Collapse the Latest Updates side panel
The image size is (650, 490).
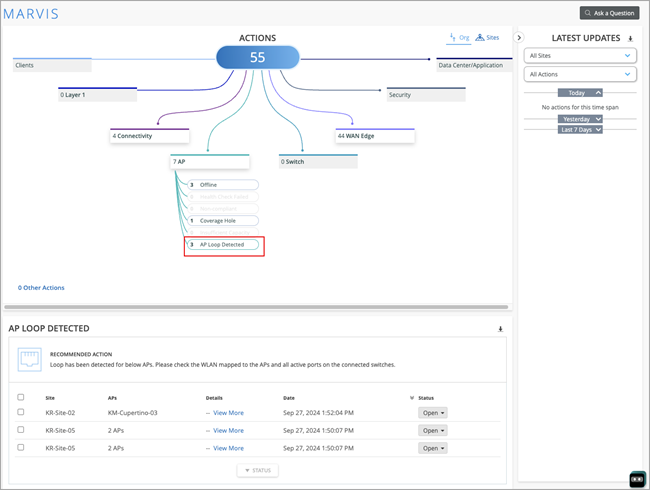(519, 37)
